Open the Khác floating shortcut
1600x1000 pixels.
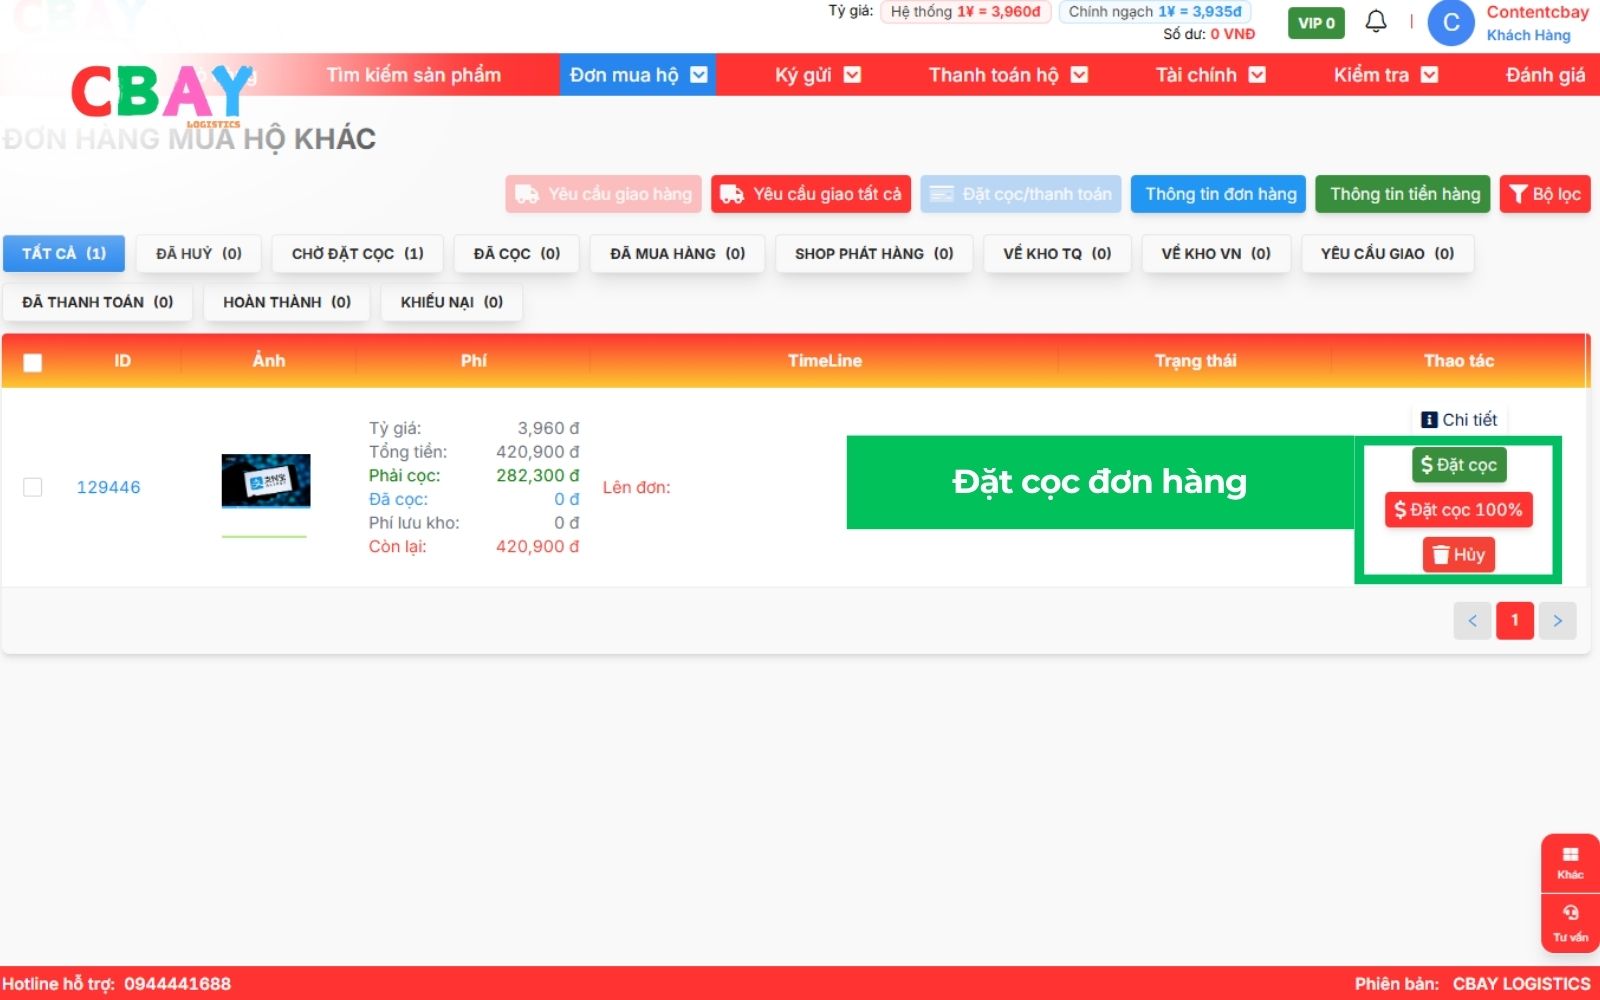coord(1570,863)
